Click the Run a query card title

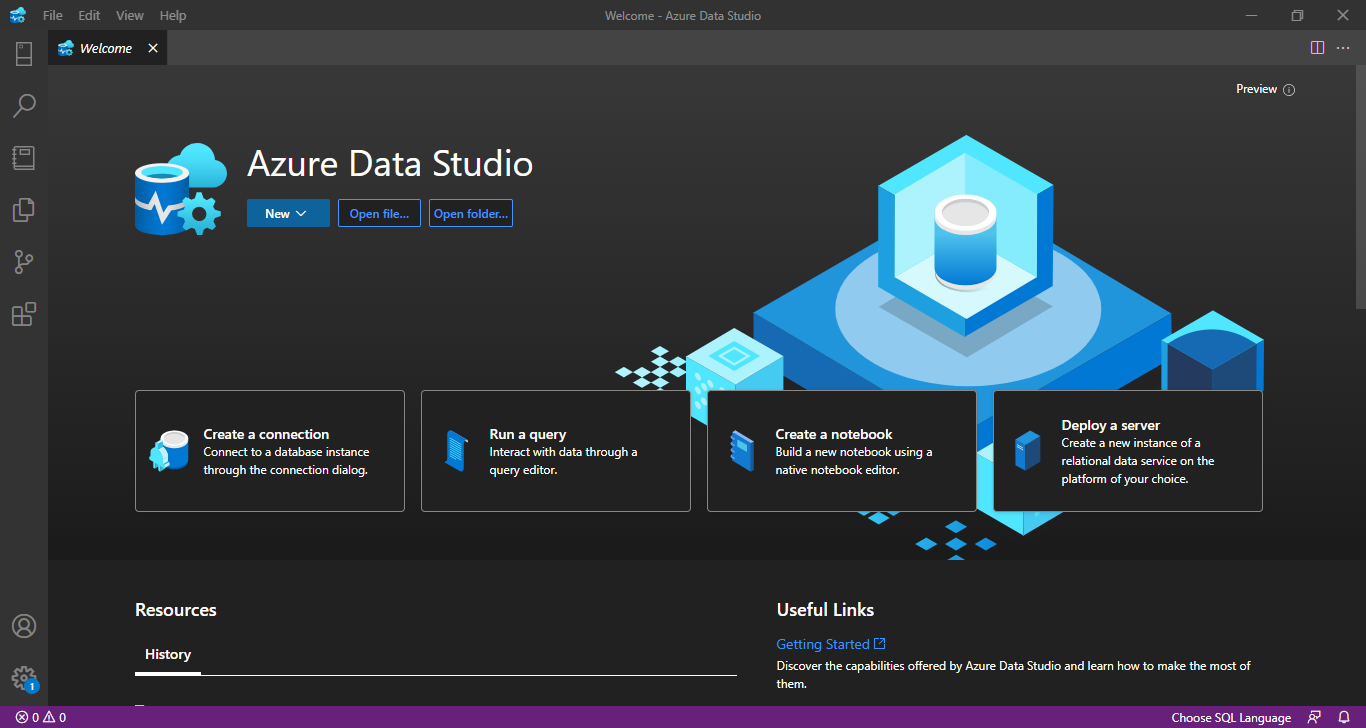coord(528,434)
